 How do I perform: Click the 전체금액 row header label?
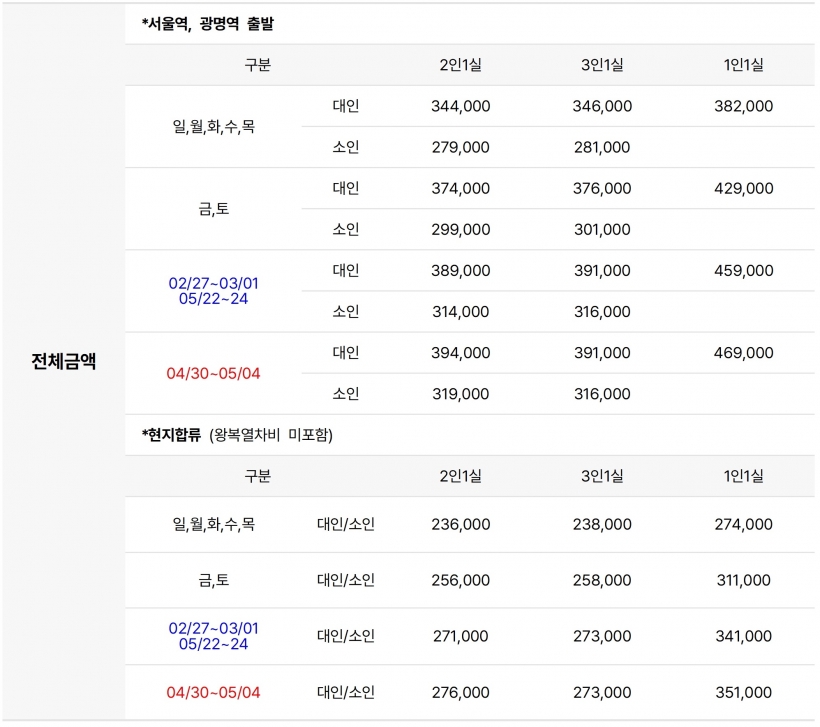(x=63, y=361)
